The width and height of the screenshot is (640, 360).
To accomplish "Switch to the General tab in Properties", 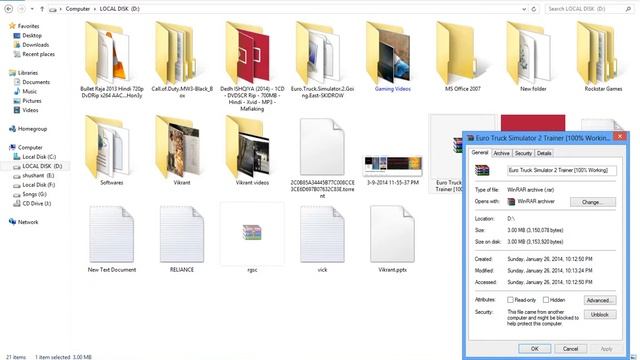I will click(x=480, y=152).
